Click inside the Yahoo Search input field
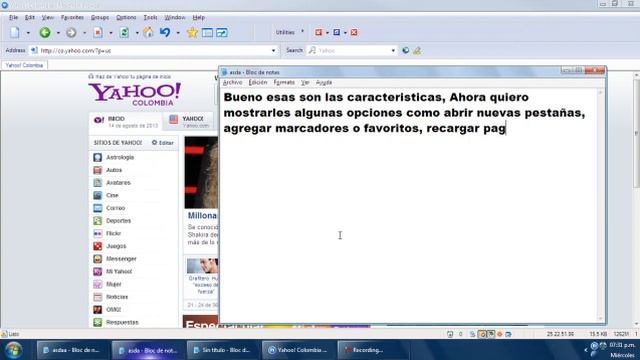This screenshot has height=360, width=640. click(352, 51)
